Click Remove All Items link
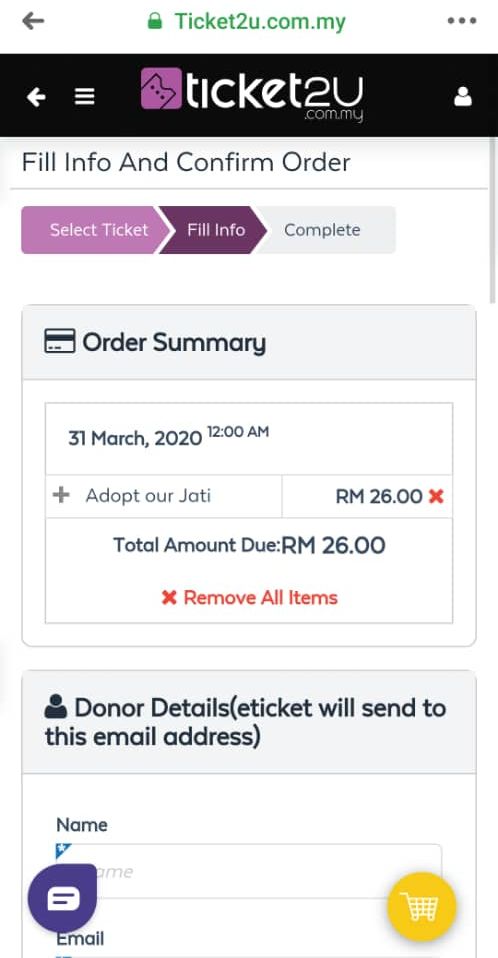This screenshot has width=498, height=958. (x=249, y=597)
